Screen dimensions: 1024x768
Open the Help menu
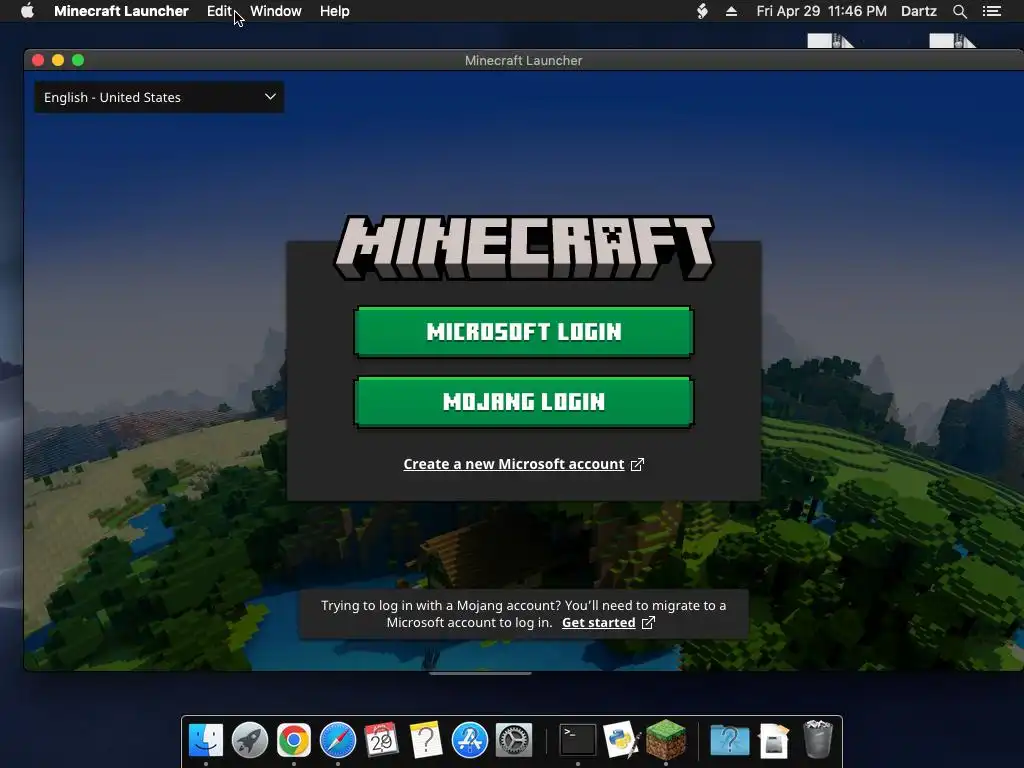[334, 11]
